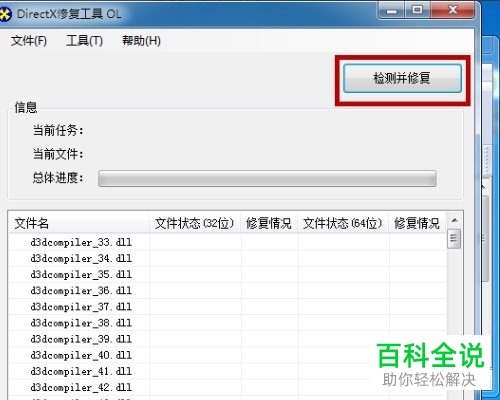Open the 工具(T) menu
Viewport: 500px width, 400px height.
pyautogui.click(x=84, y=41)
